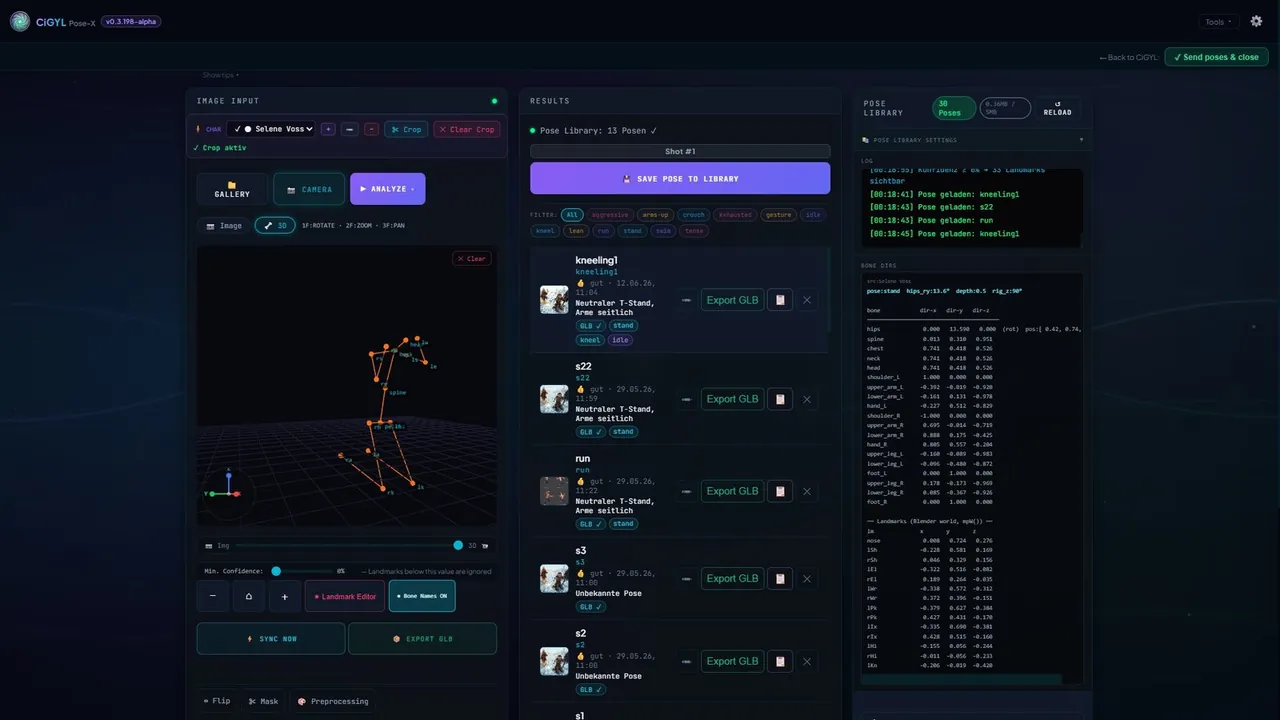This screenshot has width=1280, height=720.
Task: Click Back to CIGYL link
Action: (x=1129, y=58)
